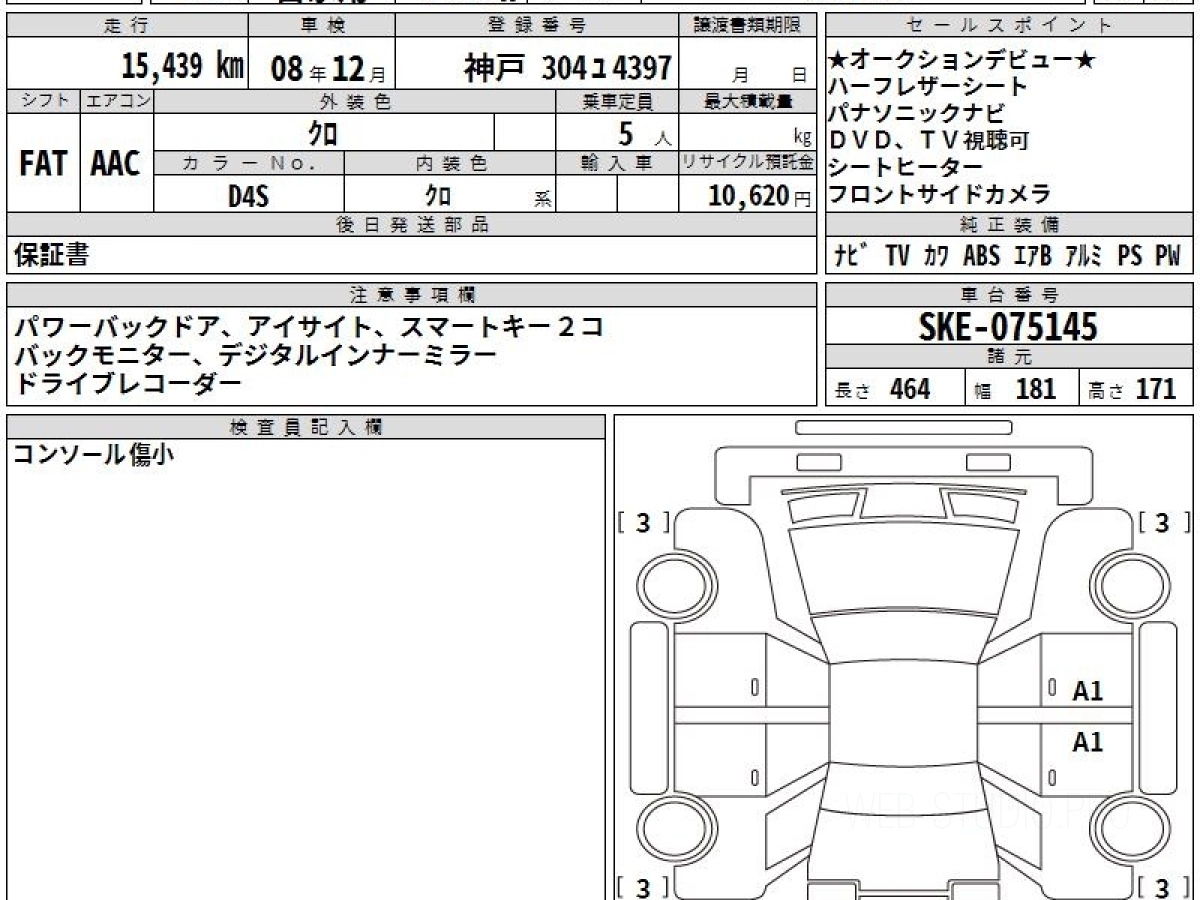
Task: Select the 検査員記入欄 header
Action: pos(306,427)
